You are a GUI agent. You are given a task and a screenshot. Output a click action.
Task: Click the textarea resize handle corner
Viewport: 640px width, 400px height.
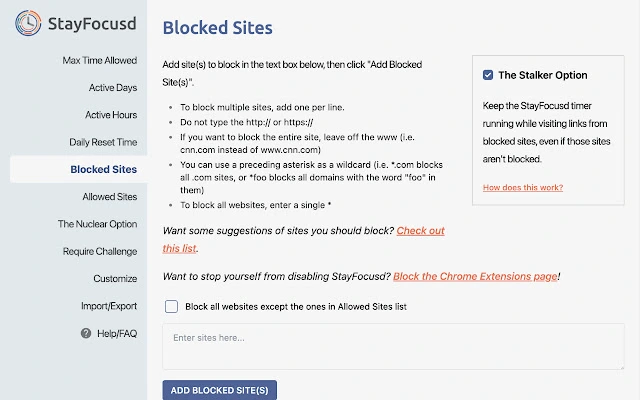click(x=621, y=367)
